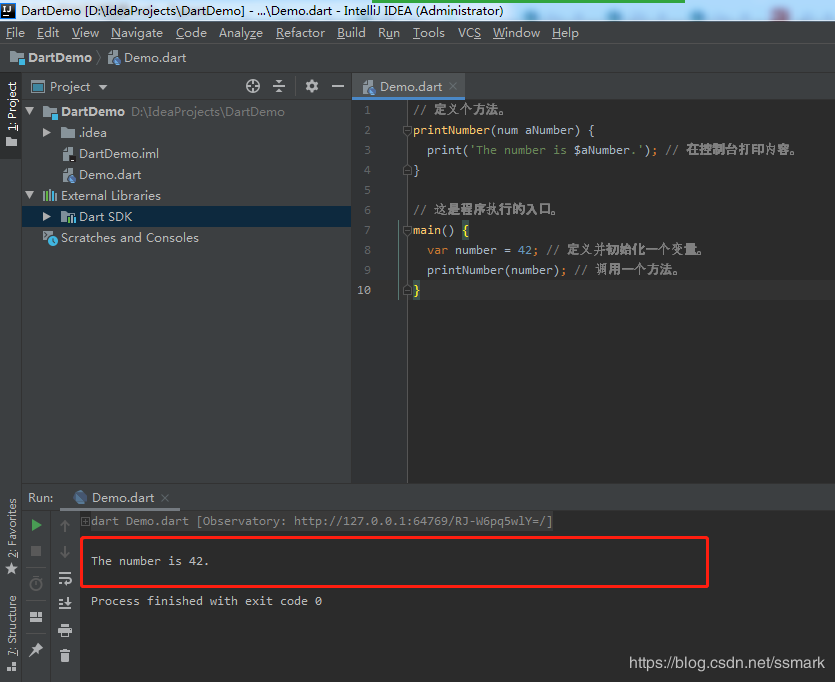The height and width of the screenshot is (682, 835).
Task: Click the .idea folder icon
Action: click(x=68, y=132)
